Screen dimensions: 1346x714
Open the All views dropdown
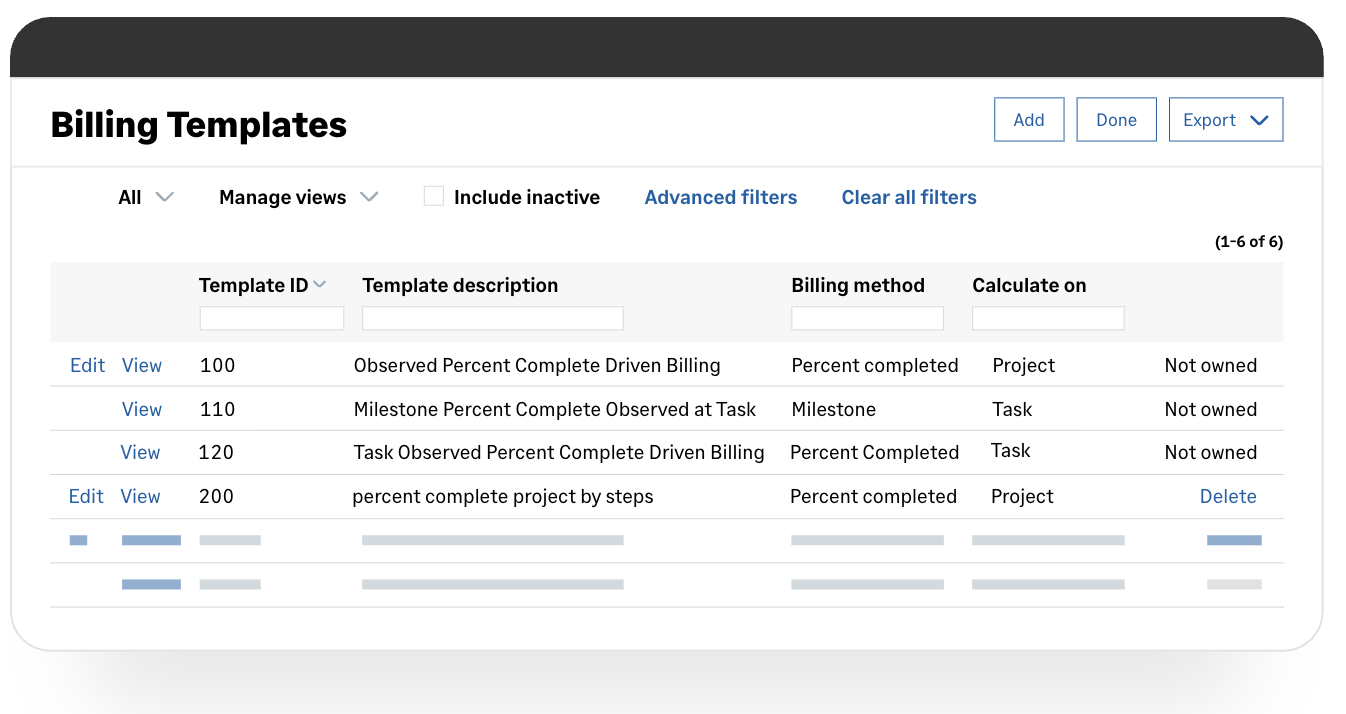[x=146, y=197]
